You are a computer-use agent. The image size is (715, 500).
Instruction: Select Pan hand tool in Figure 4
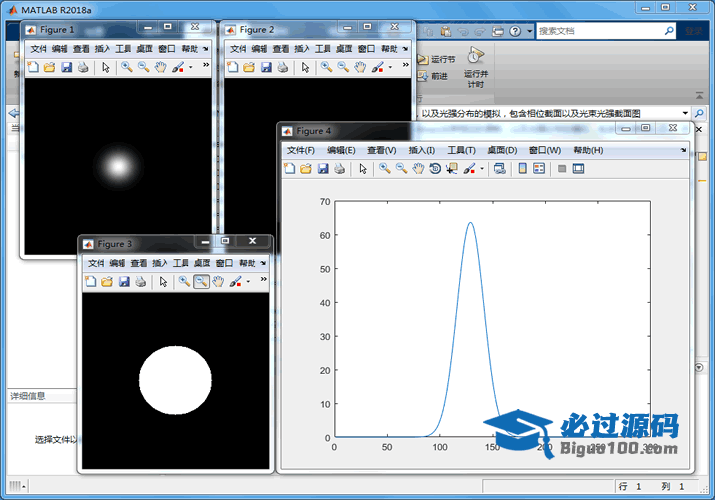point(418,169)
